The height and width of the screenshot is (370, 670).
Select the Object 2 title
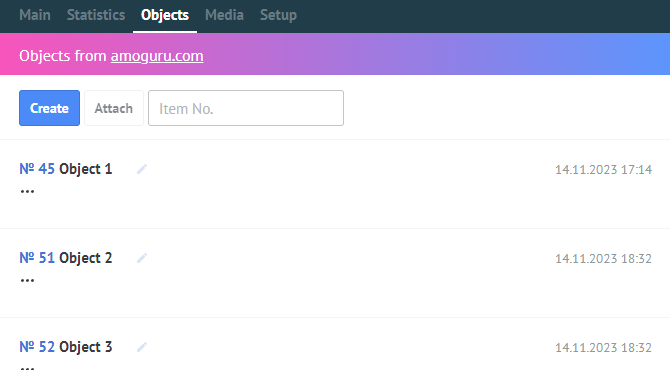pos(85,258)
